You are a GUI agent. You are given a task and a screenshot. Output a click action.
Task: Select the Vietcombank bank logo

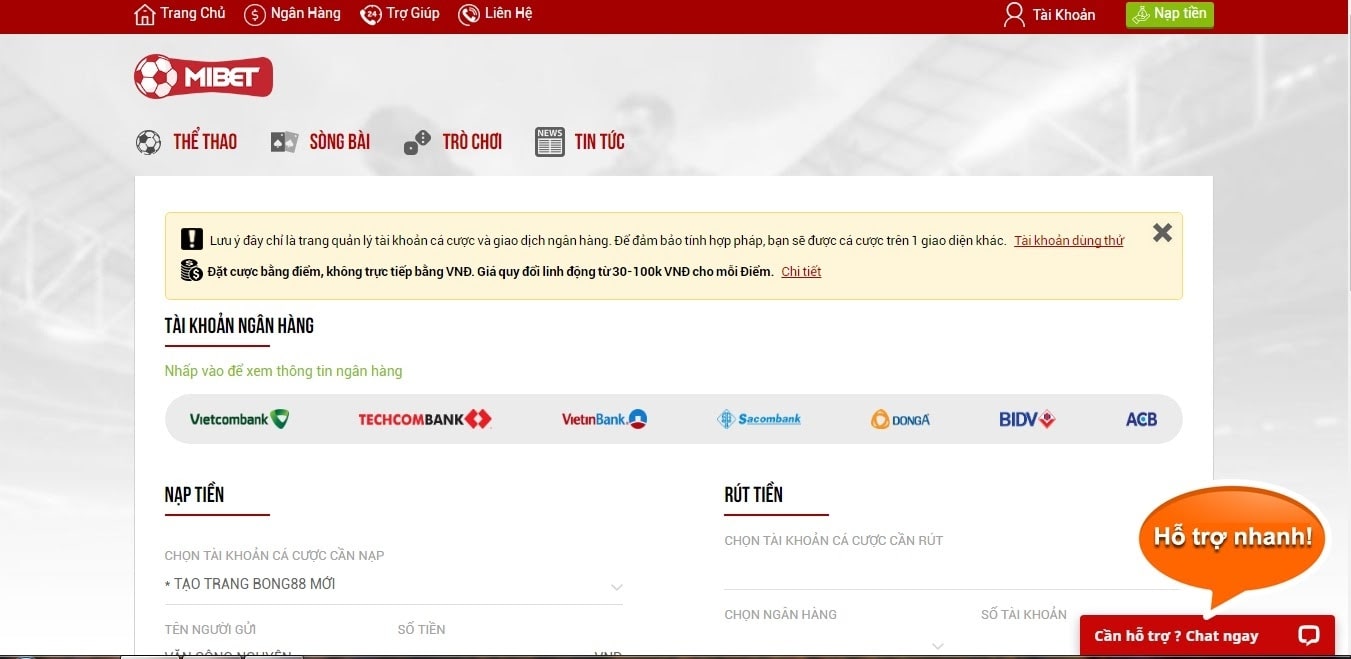239,419
